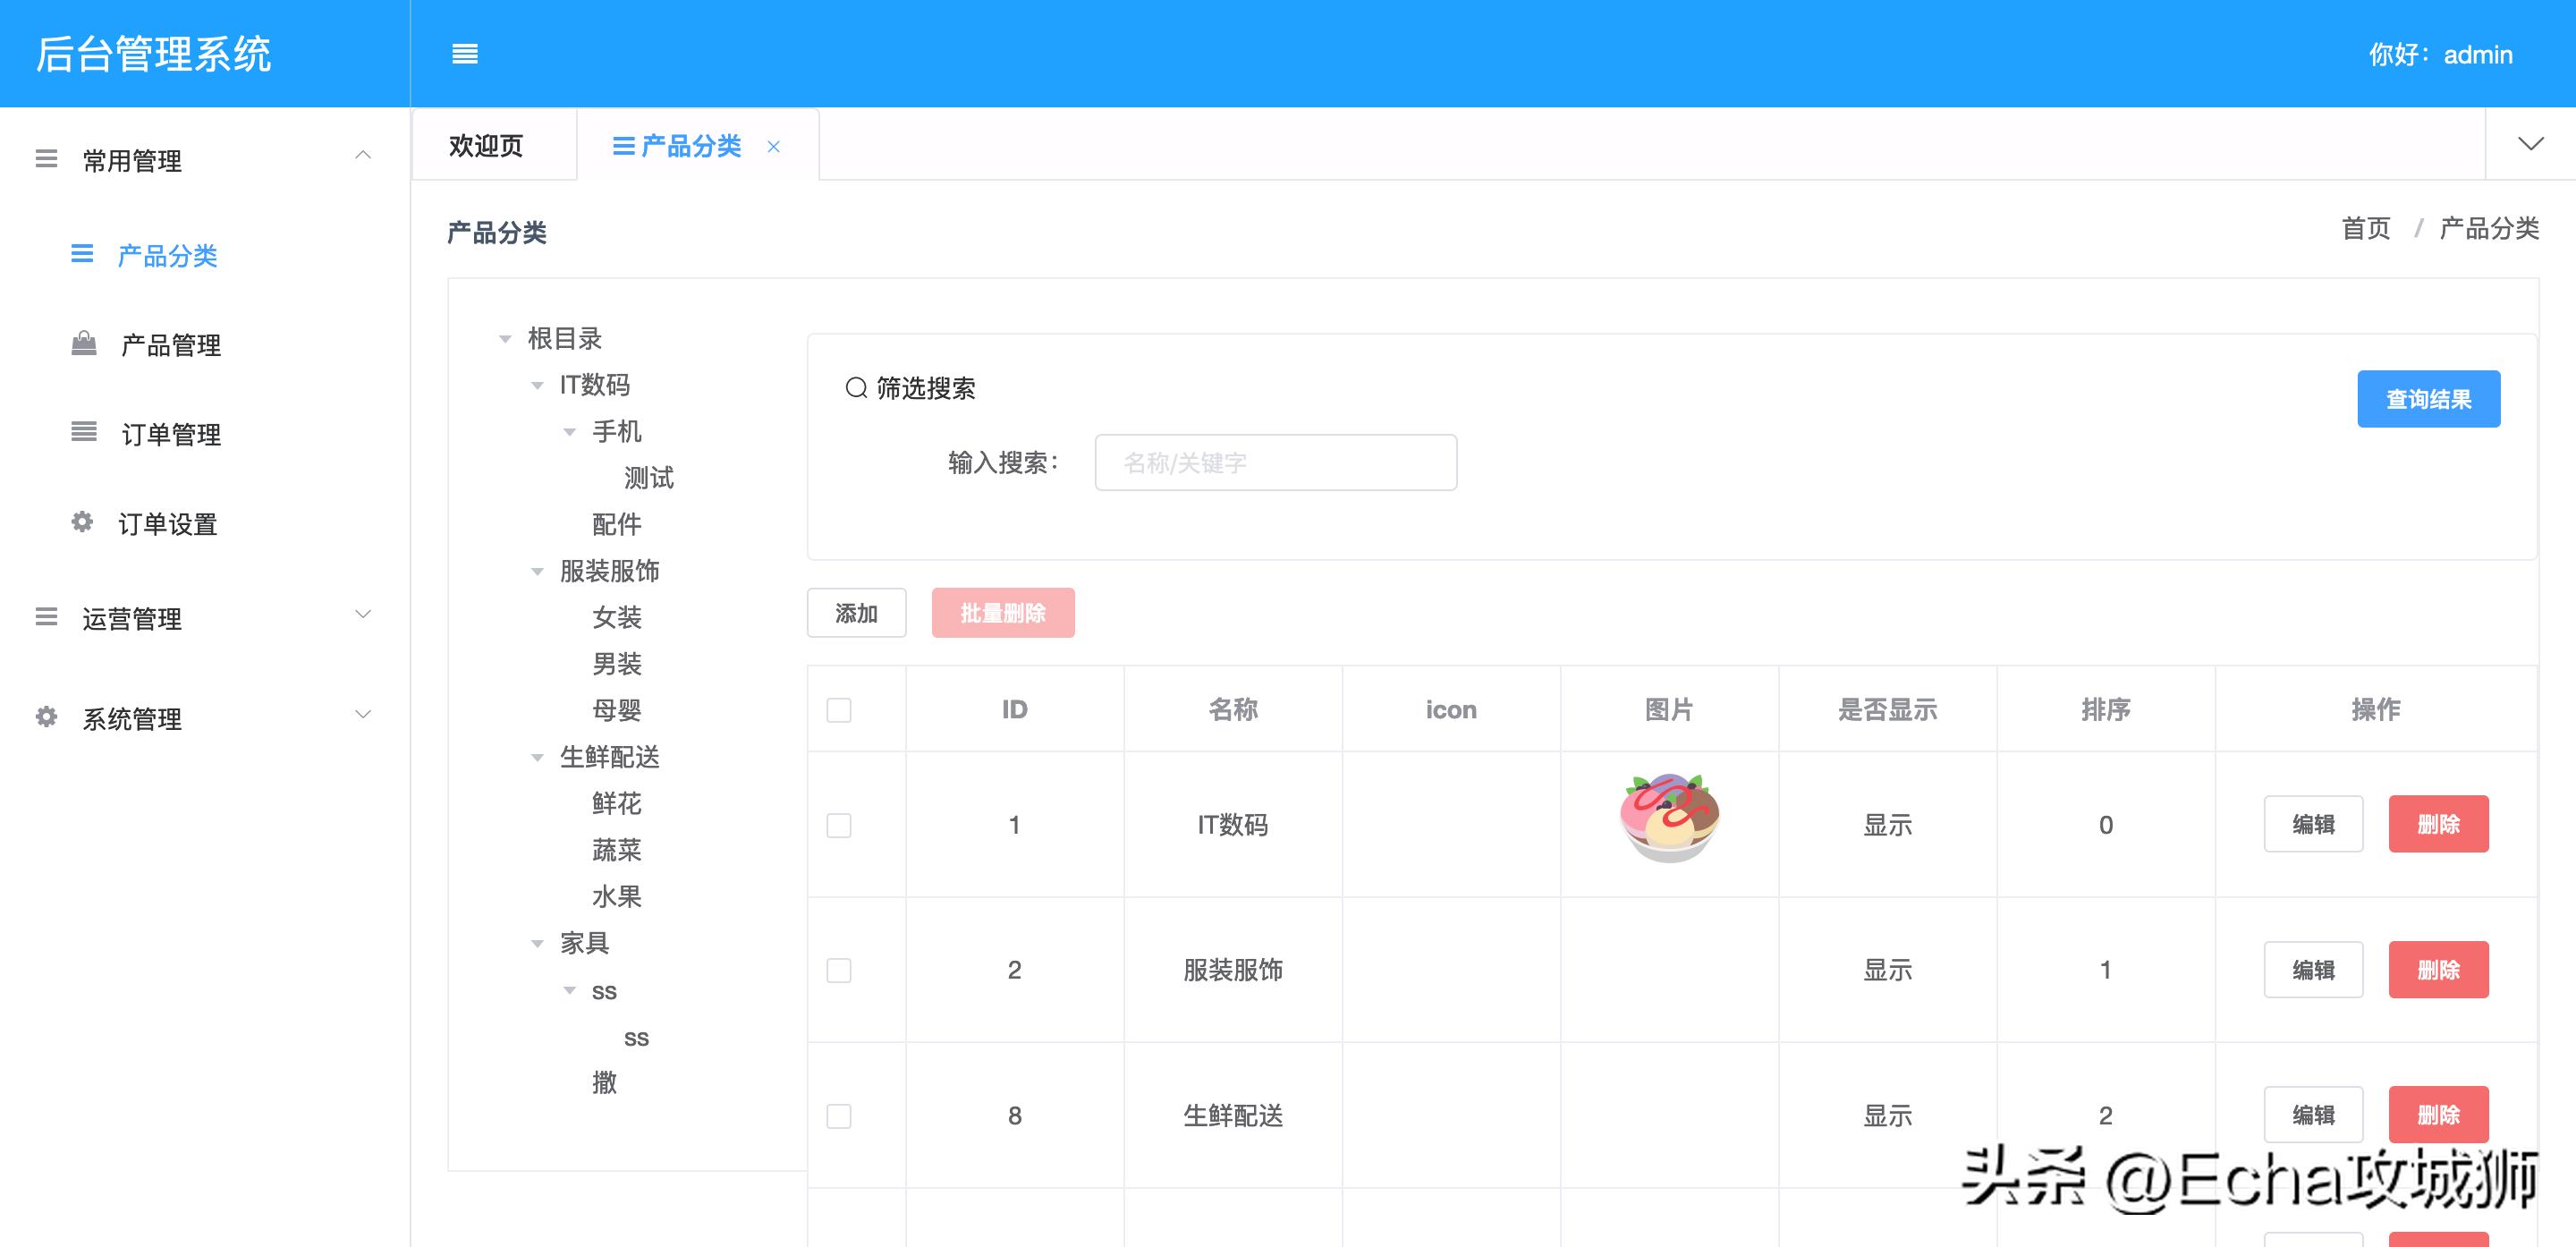This screenshot has height=1247, width=2576.
Task: Click the 系统管理 gear icon
Action: click(x=45, y=716)
